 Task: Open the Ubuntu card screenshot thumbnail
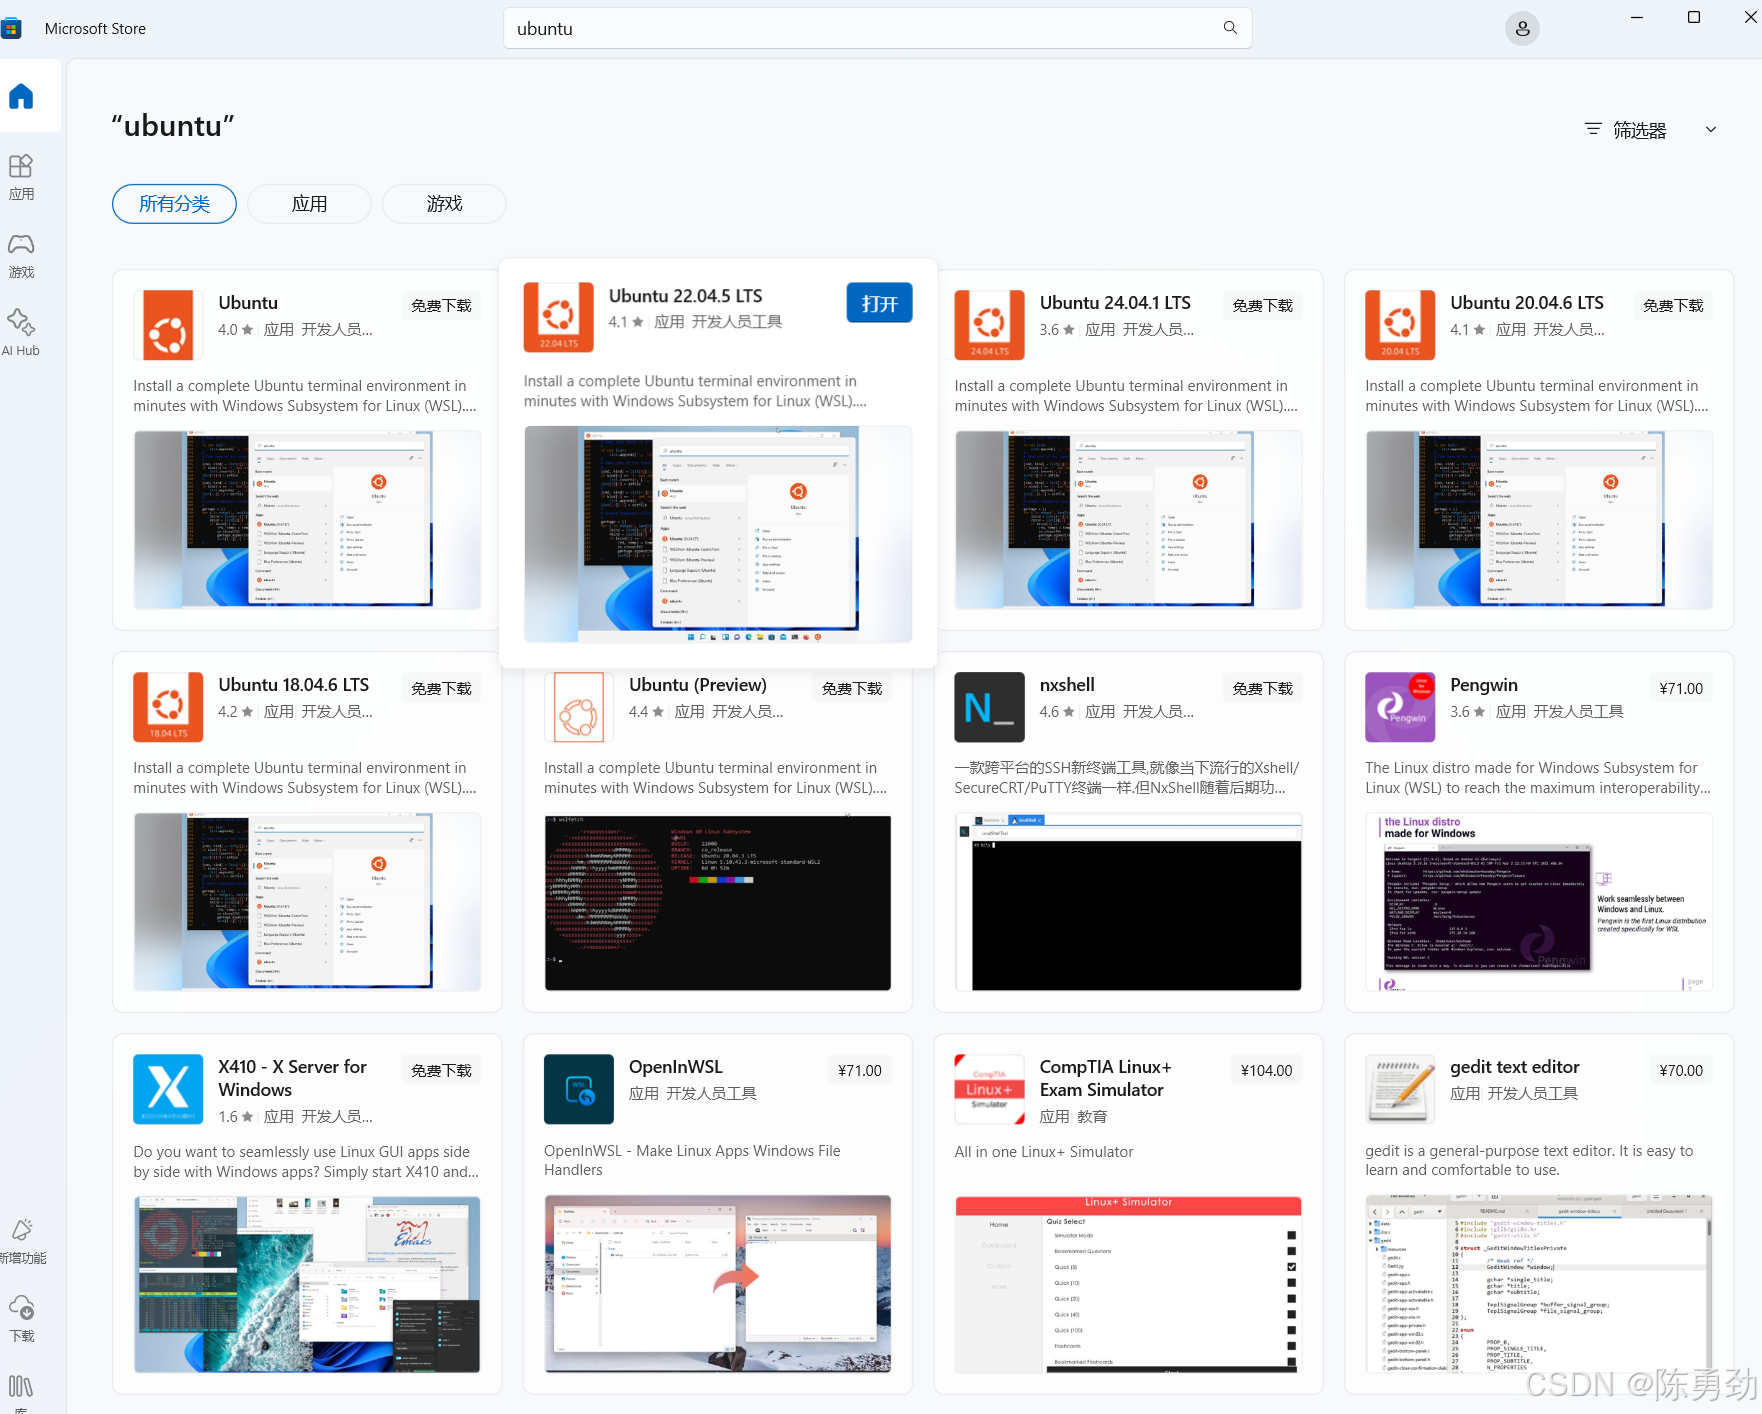(x=307, y=519)
